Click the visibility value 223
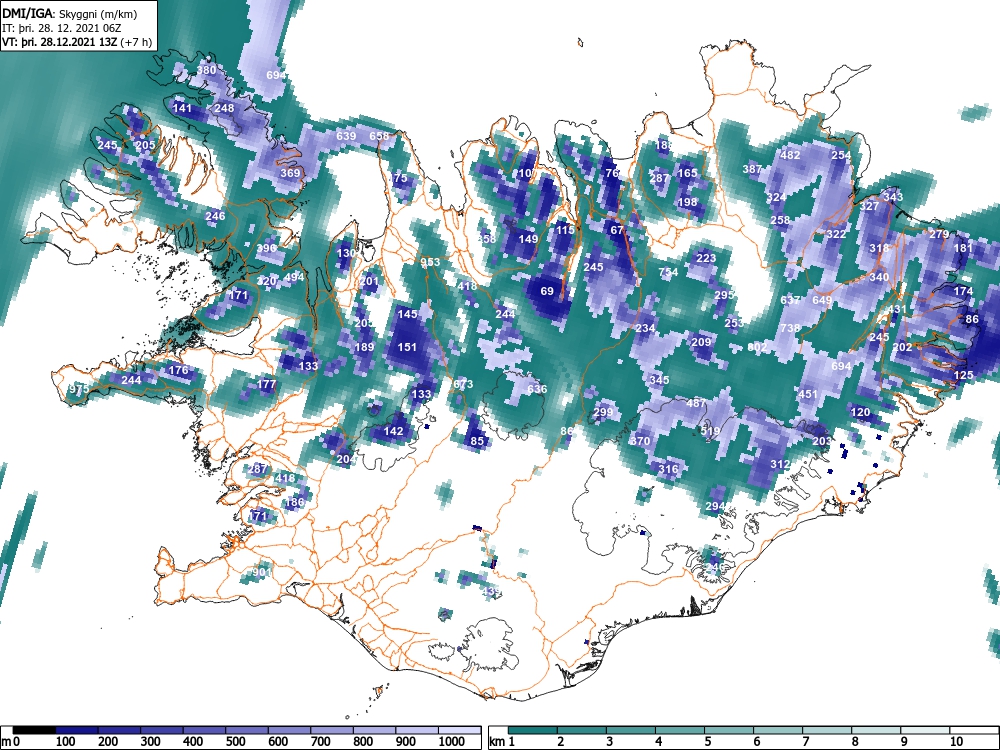 (x=706, y=258)
